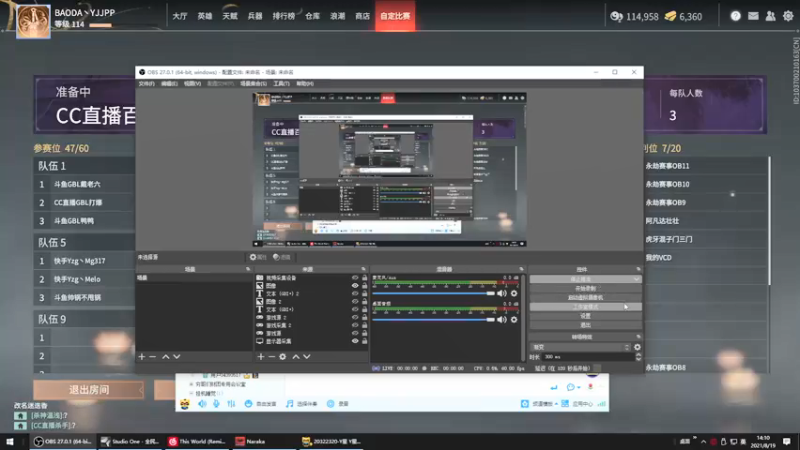Open dropdown arrow on 停止推流 button
Viewport: 800px width, 450px height.
[636, 279]
